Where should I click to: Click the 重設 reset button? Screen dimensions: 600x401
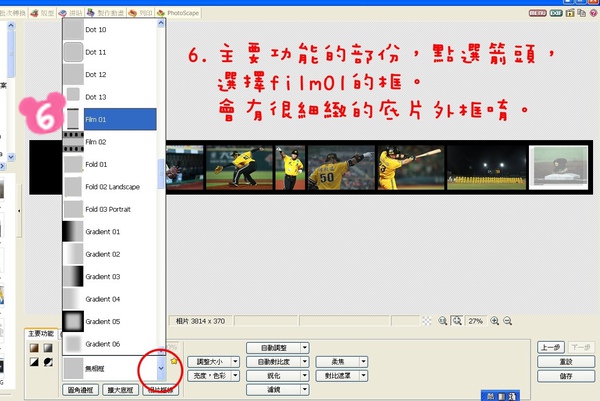566,362
